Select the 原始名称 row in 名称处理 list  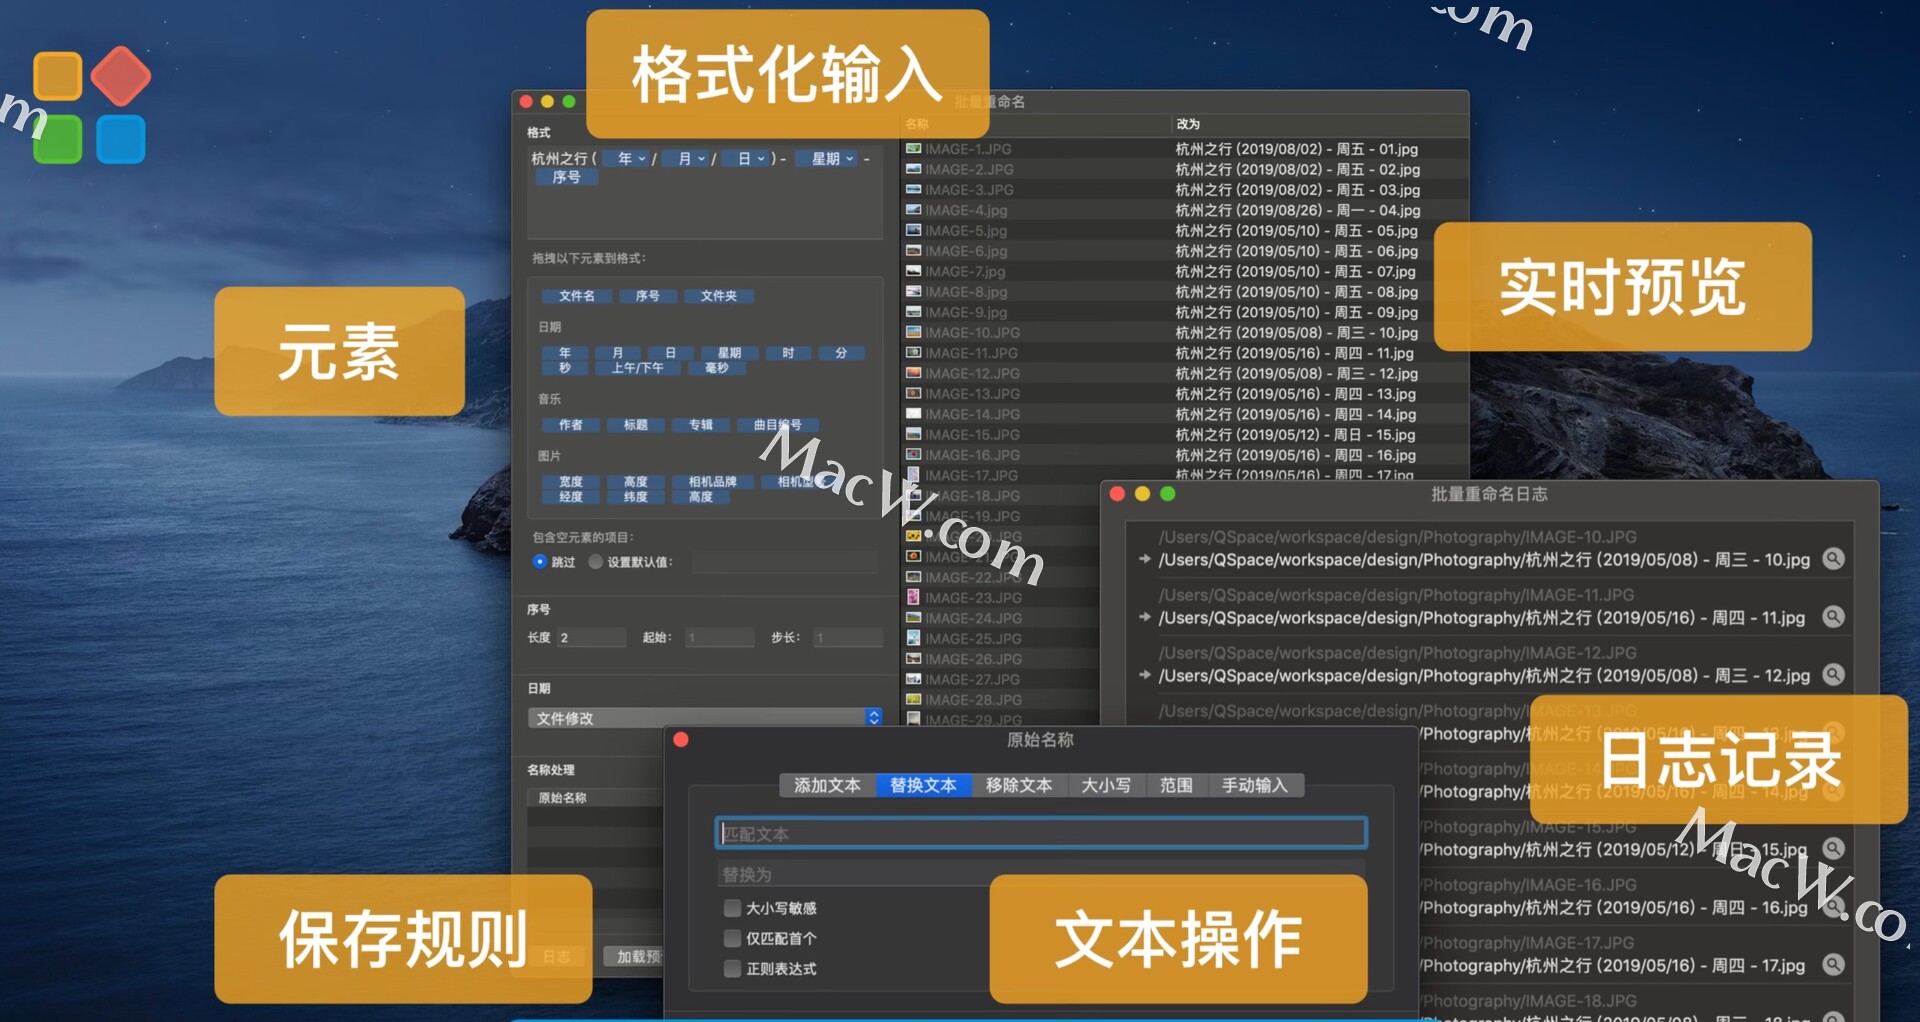594,798
